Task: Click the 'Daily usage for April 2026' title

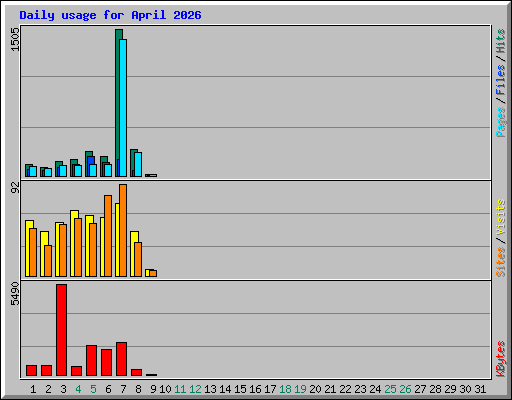Action: pos(110,16)
